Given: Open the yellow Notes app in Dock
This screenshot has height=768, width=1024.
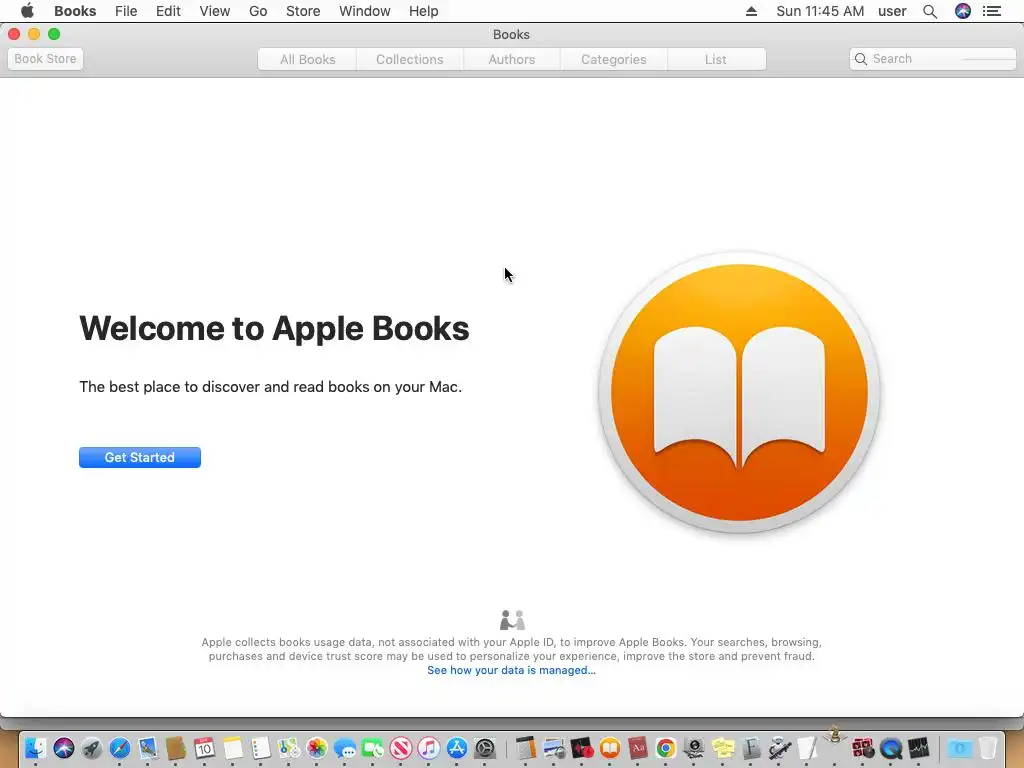Looking at the screenshot, I should (232, 748).
